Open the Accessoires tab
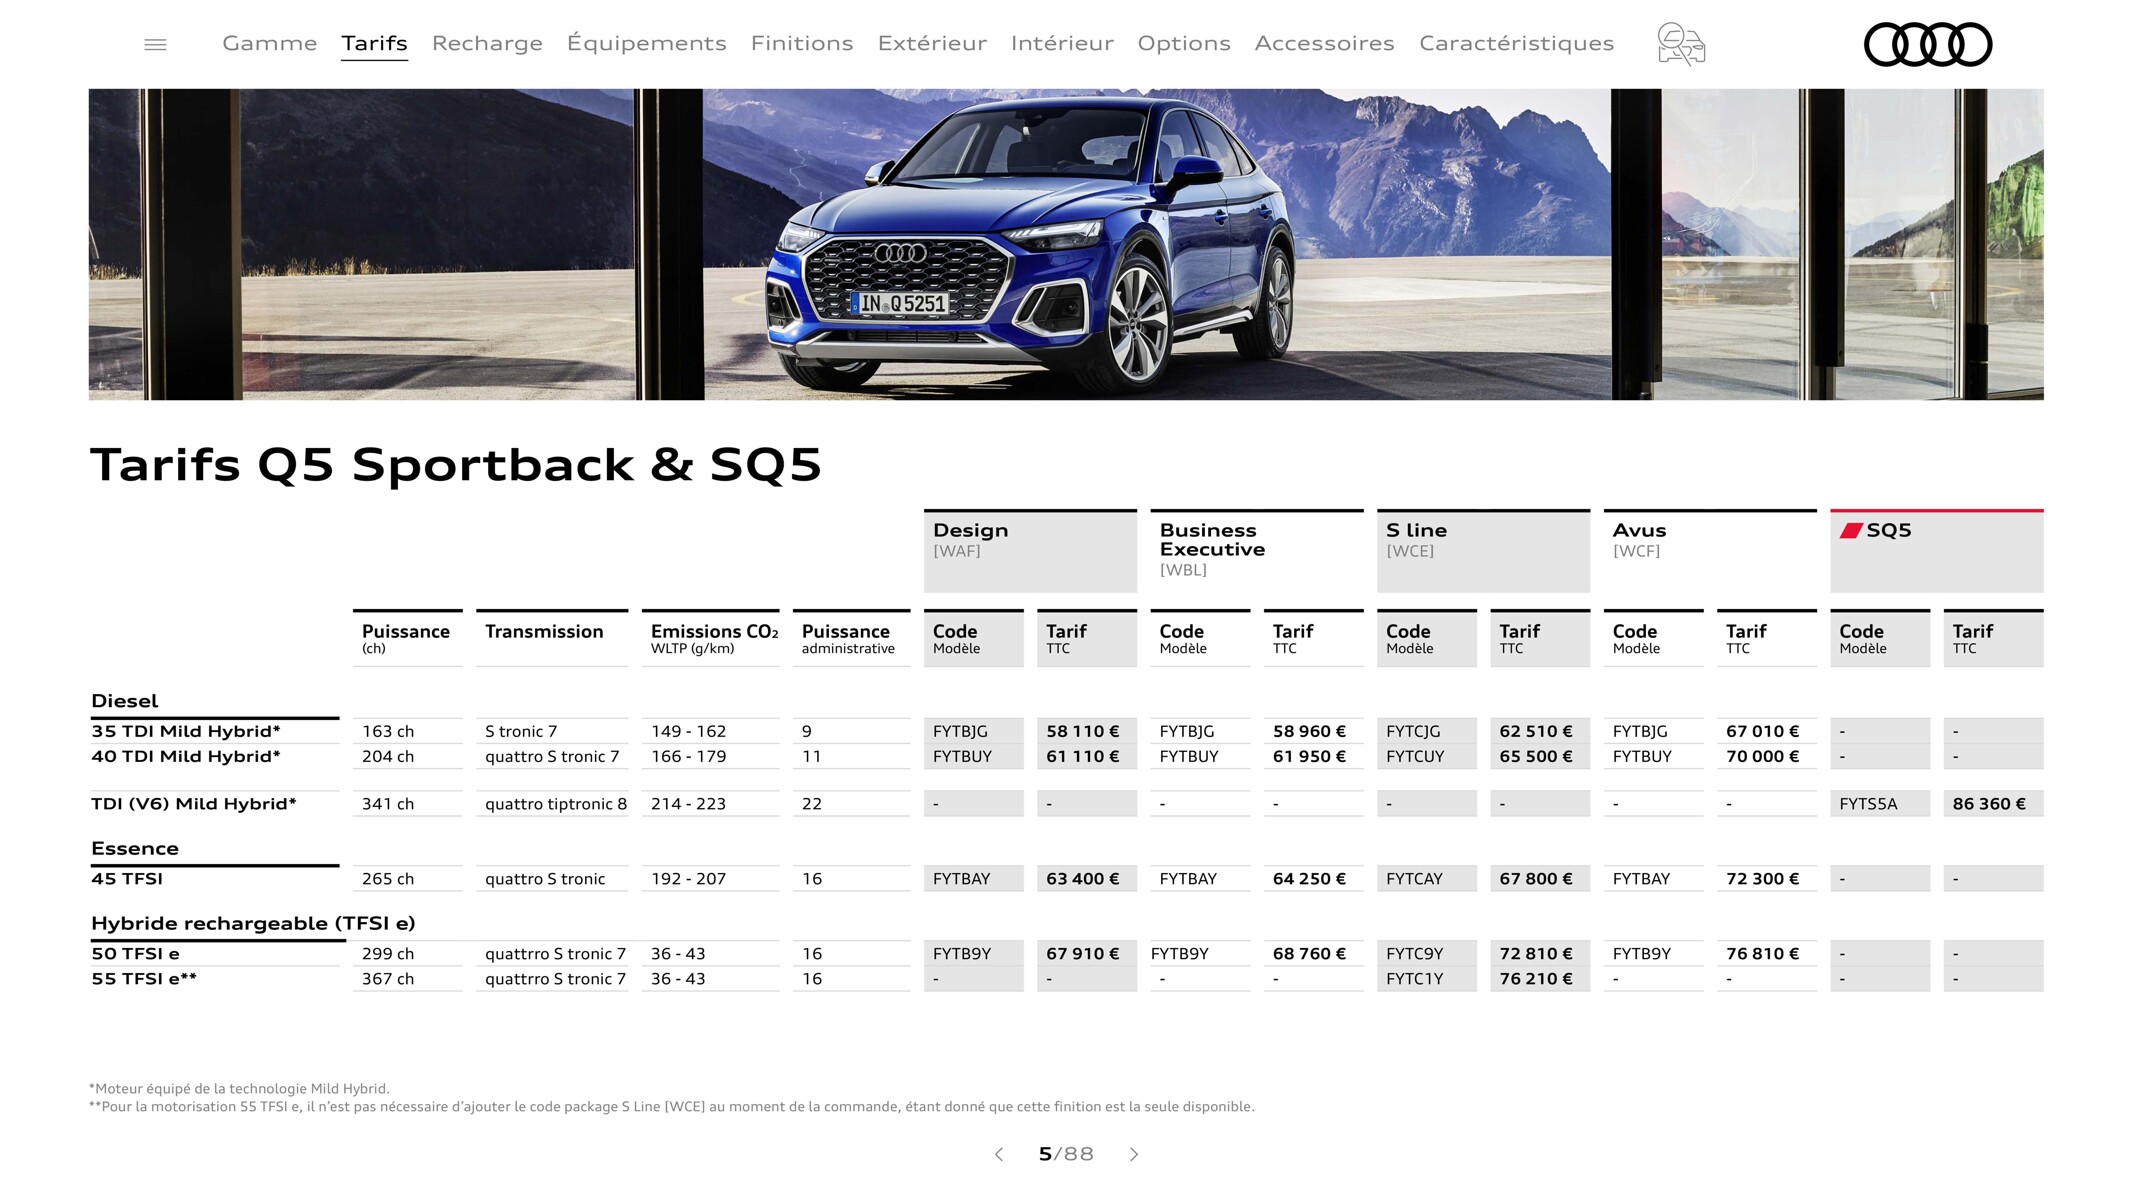The image size is (2133, 1200). (x=1325, y=43)
